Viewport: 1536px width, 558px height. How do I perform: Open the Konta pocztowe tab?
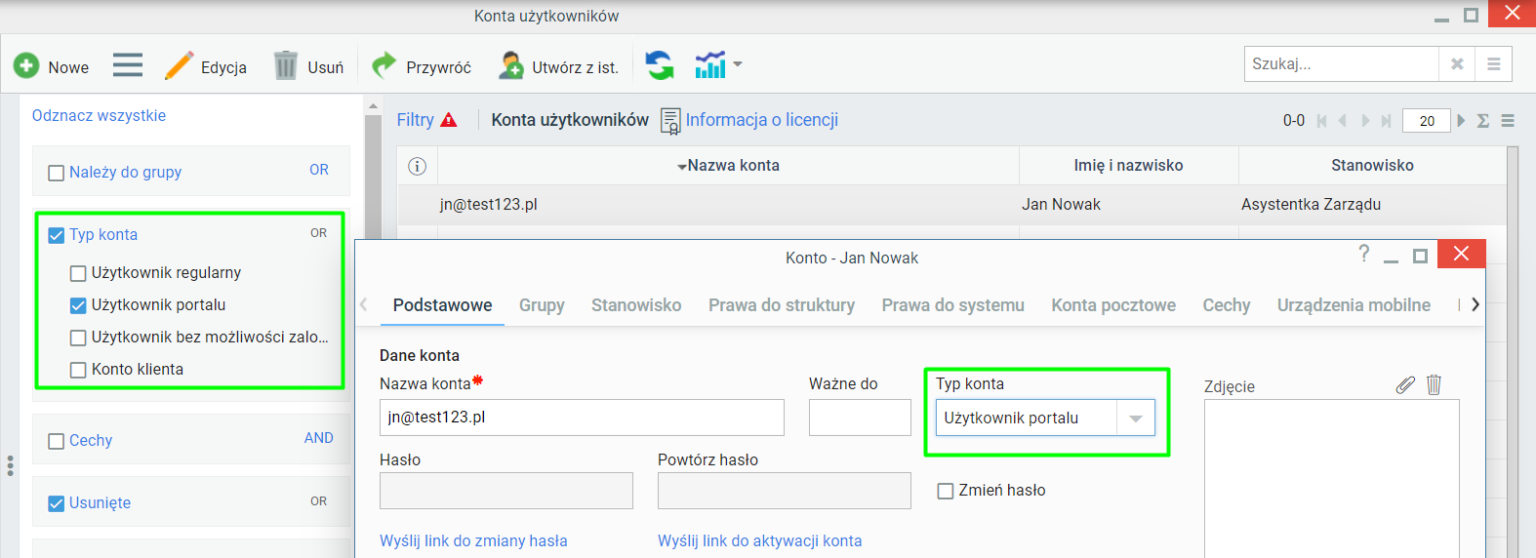(1113, 305)
